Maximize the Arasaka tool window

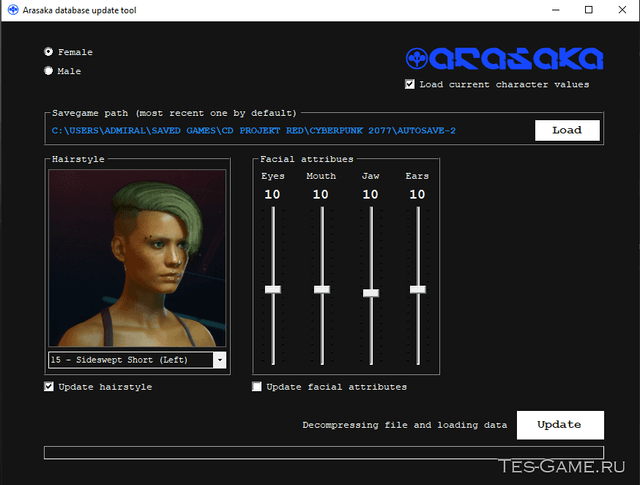pos(589,10)
